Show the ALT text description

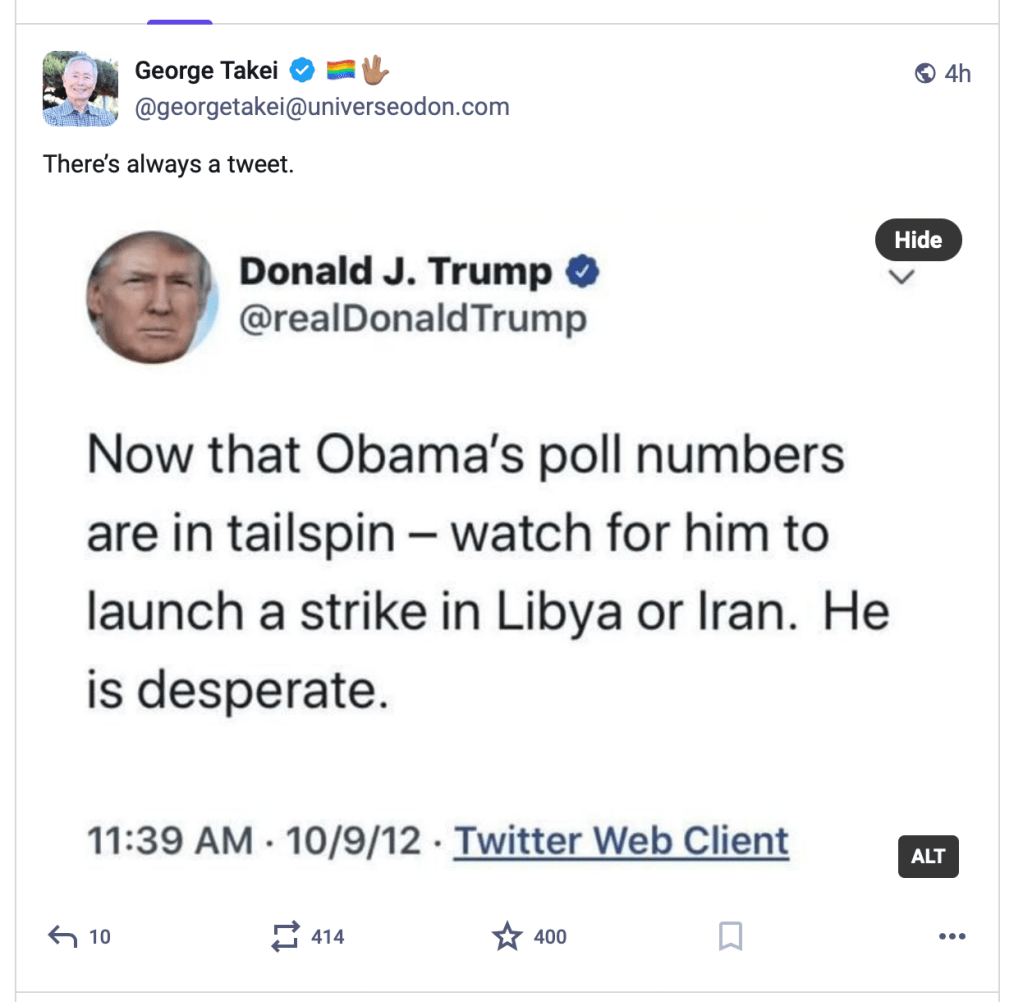(x=927, y=857)
